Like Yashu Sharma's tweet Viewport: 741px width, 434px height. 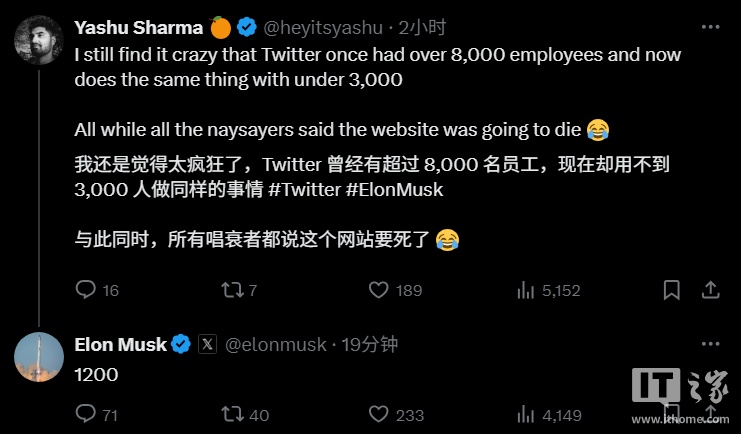coord(378,290)
